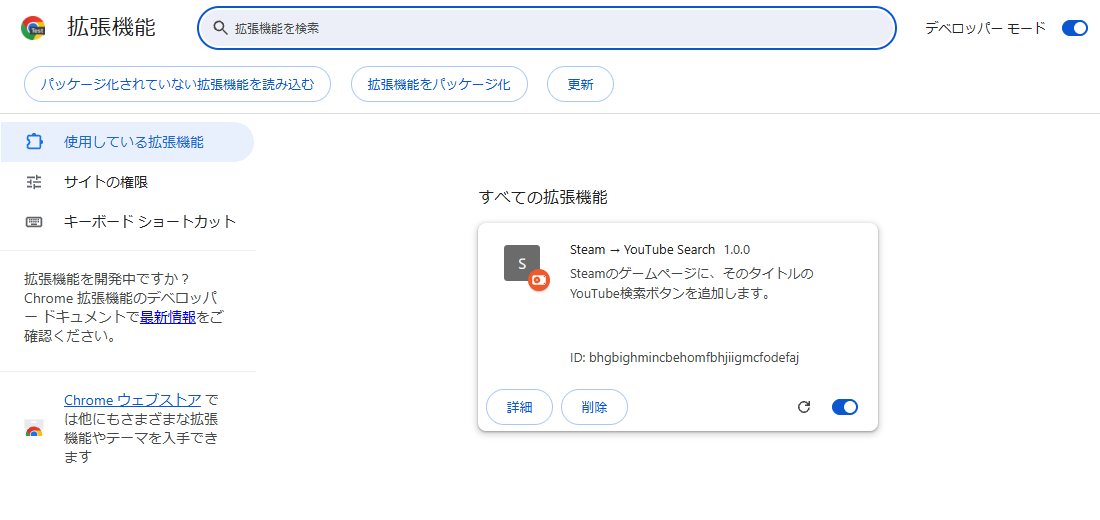1100x520 pixels.
Task: Click the sliders icon beside サイトの権限
Action: pyautogui.click(x=34, y=182)
